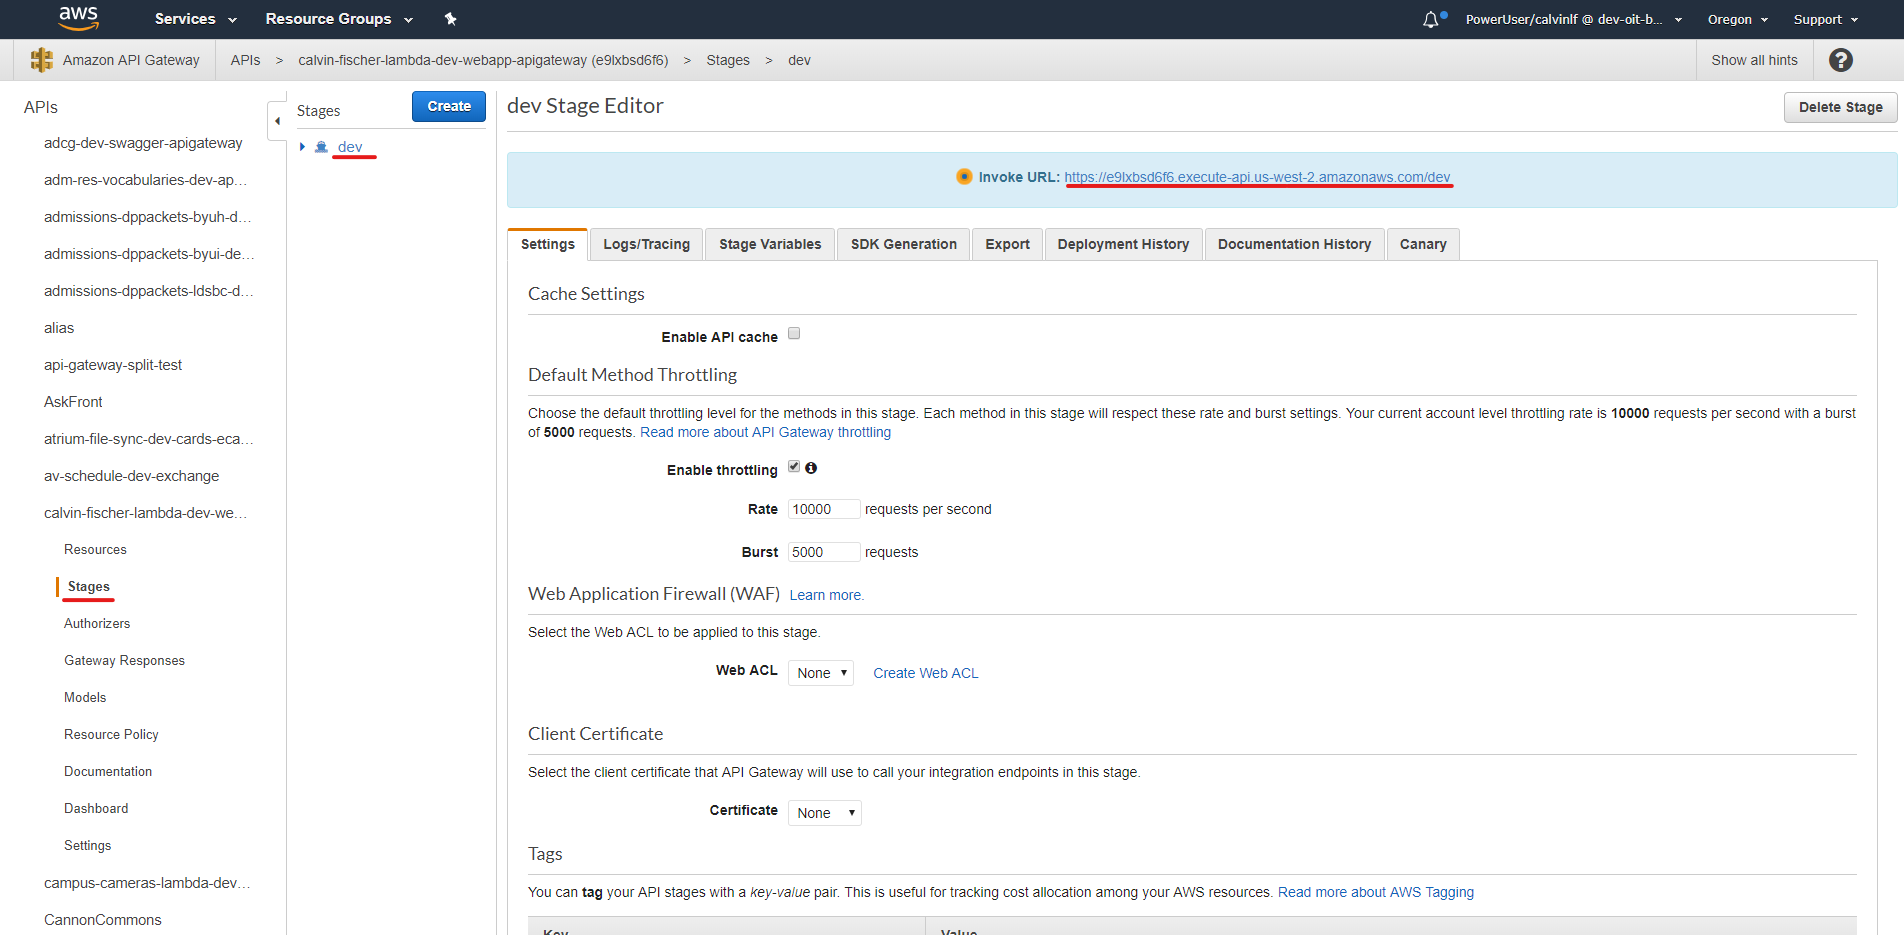This screenshot has width=1904, height=935.
Task: Open Resource Policy in the sidebar
Action: pos(111,735)
